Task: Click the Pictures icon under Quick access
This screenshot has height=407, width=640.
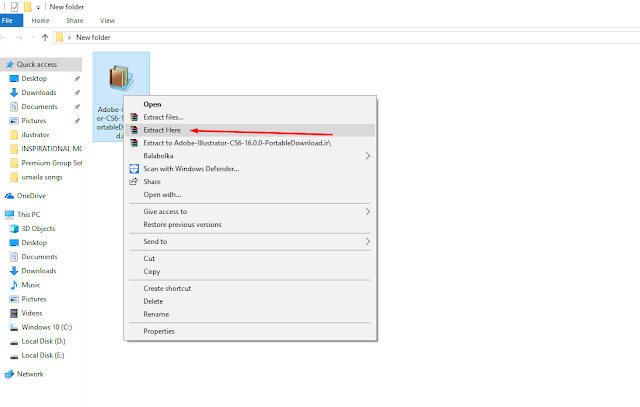Action: (14, 121)
